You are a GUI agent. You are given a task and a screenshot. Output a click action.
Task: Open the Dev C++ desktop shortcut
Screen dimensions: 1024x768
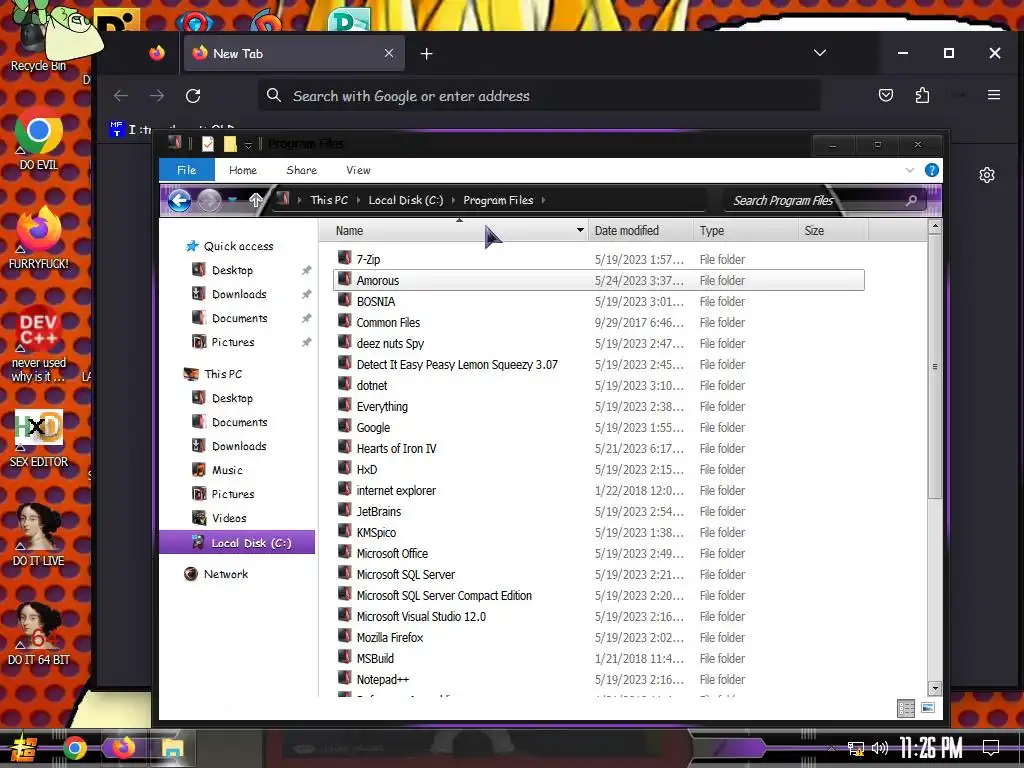[39, 344]
